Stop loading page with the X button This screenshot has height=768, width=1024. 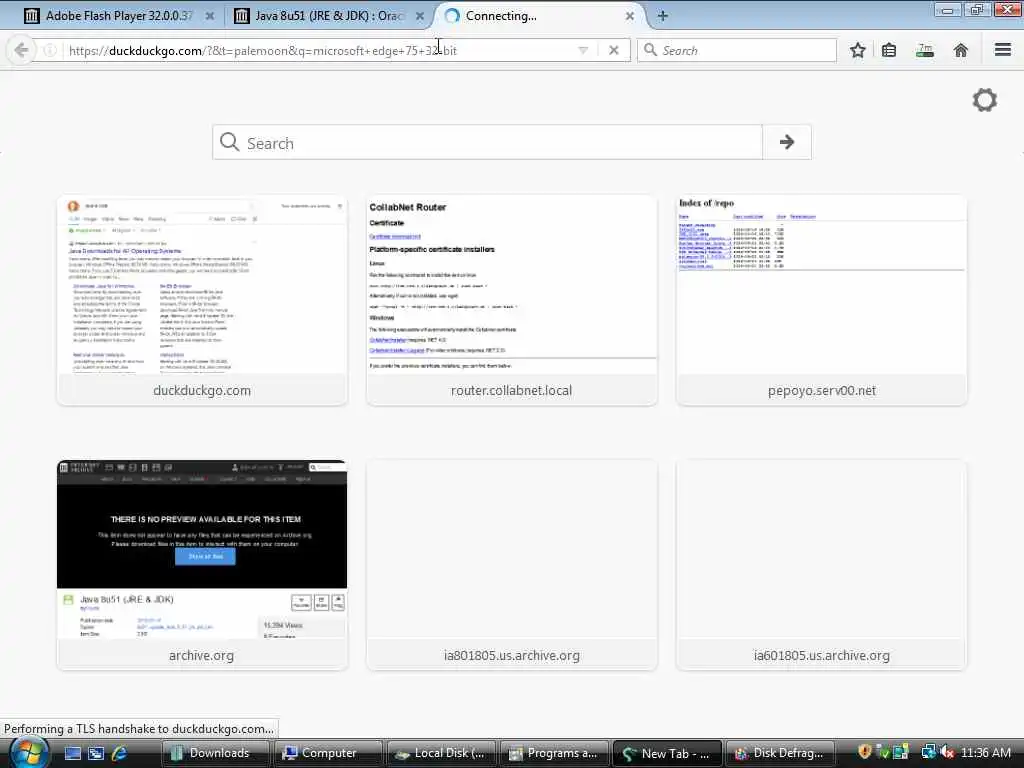point(613,50)
